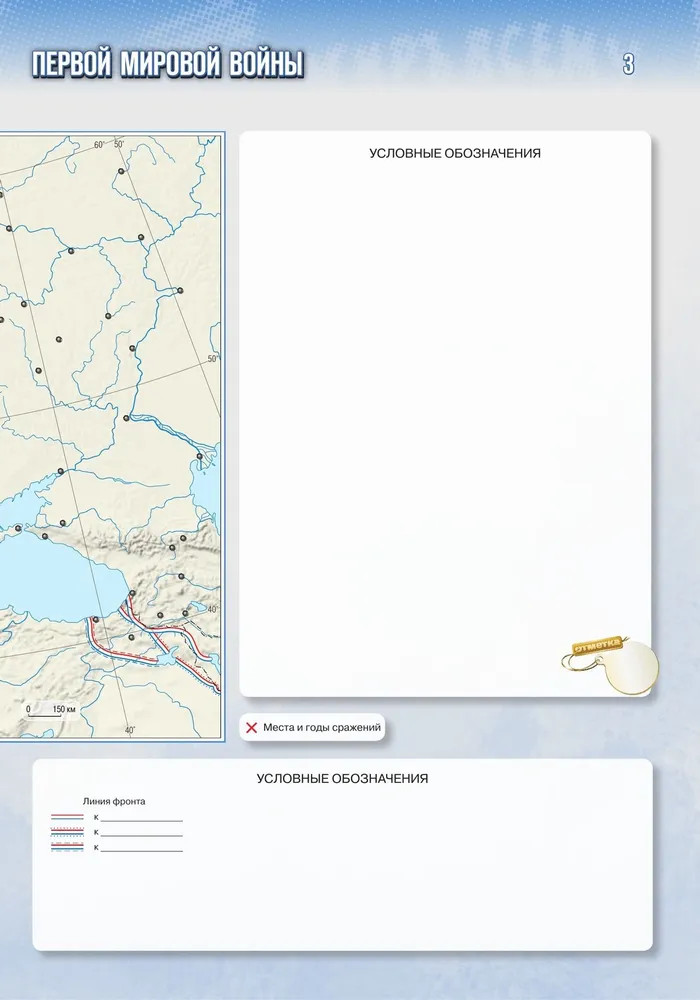
Task: Click the red X battle marker icon
Action: tap(251, 727)
